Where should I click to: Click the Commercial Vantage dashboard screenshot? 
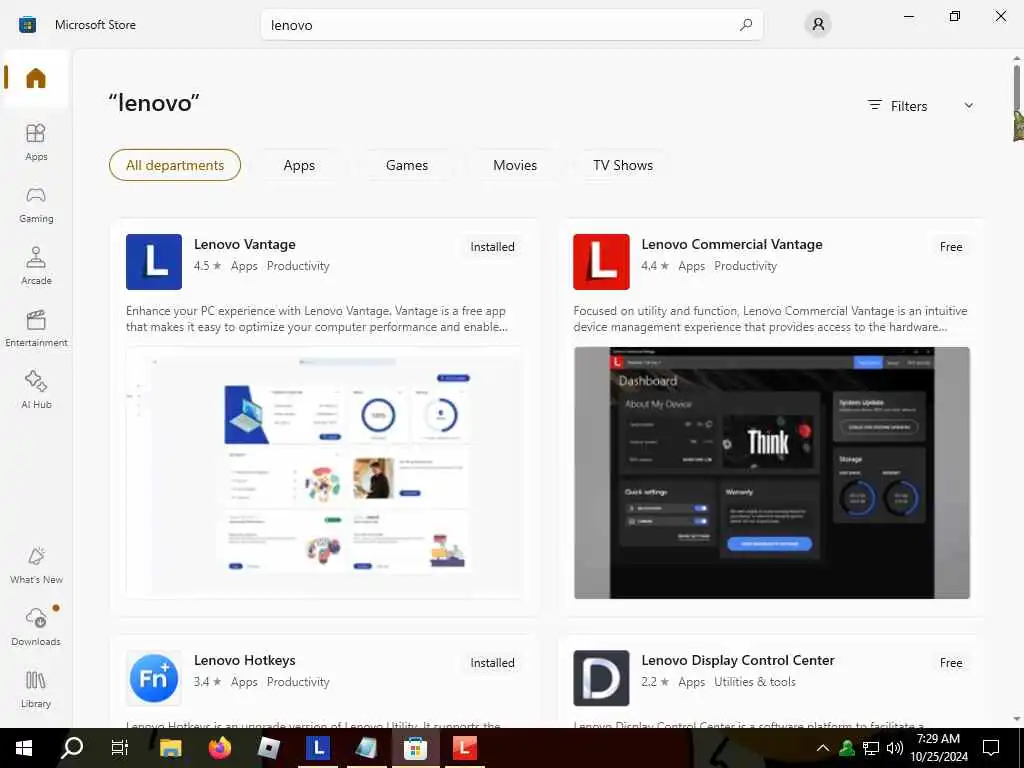[x=772, y=473]
